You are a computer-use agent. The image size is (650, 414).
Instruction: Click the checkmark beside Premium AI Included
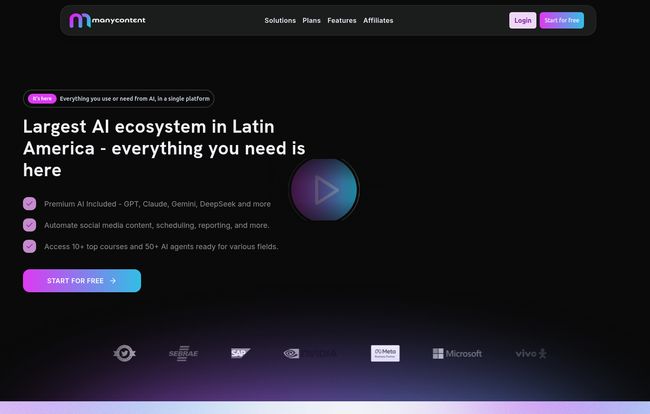pyautogui.click(x=30, y=203)
